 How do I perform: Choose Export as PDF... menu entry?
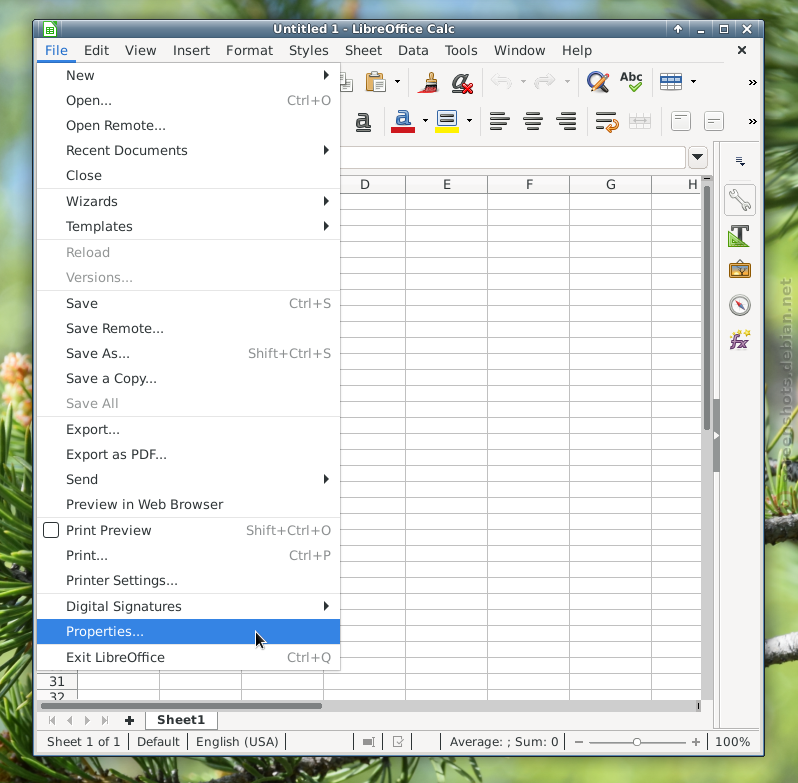pos(188,454)
